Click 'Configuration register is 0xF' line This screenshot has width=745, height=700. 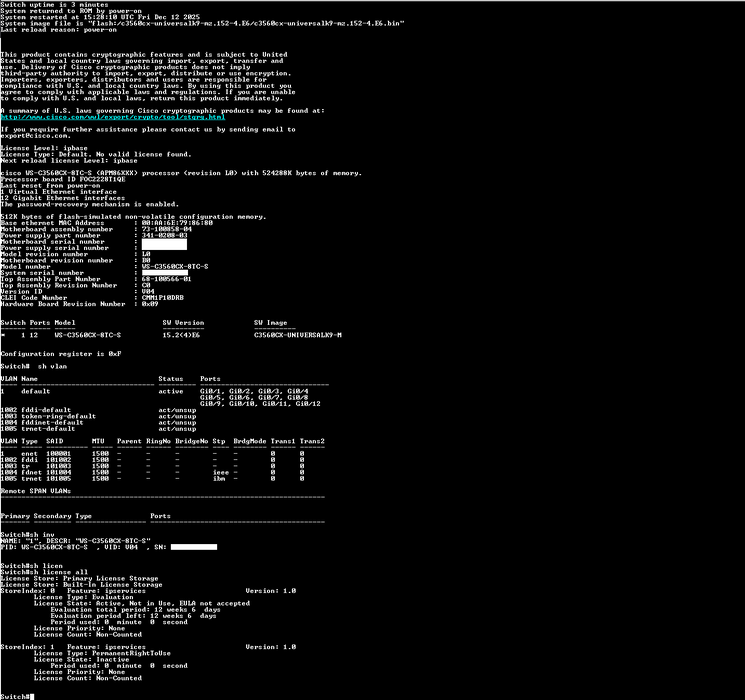(61, 354)
